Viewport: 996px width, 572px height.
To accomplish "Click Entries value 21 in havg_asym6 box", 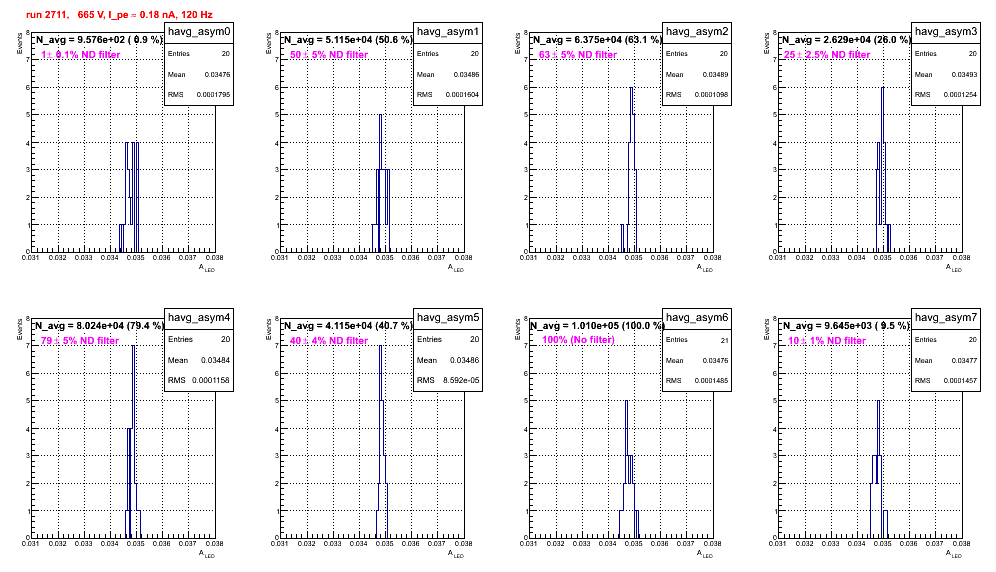I will pyautogui.click(x=724, y=340).
